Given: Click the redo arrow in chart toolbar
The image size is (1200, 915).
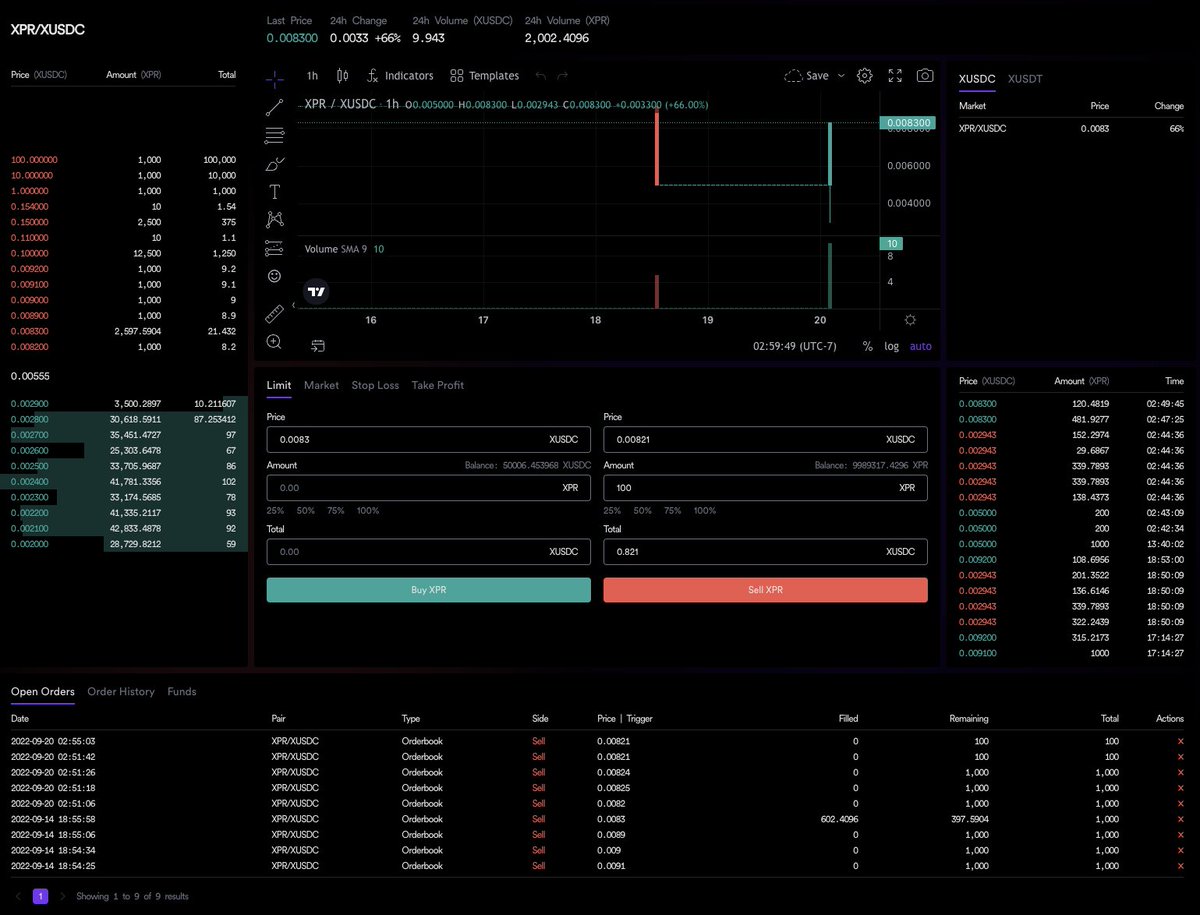Looking at the screenshot, I should pos(563,76).
